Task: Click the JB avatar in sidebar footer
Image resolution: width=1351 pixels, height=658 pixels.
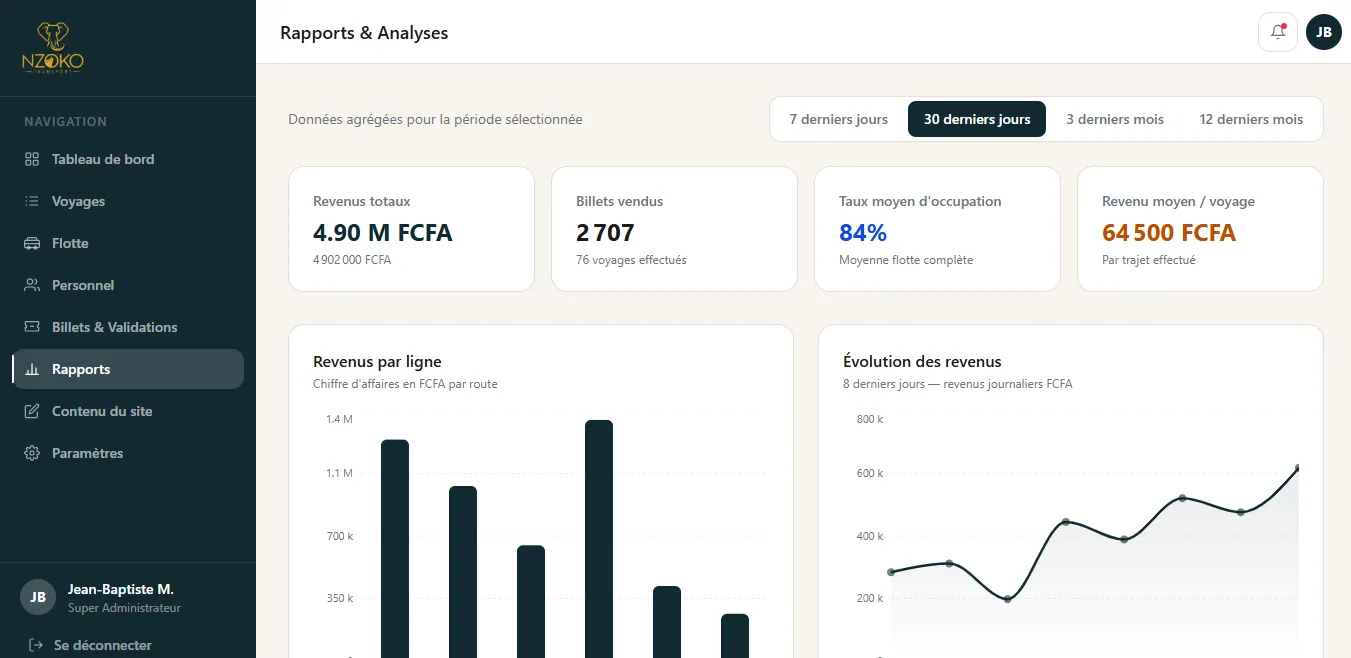Action: (38, 597)
